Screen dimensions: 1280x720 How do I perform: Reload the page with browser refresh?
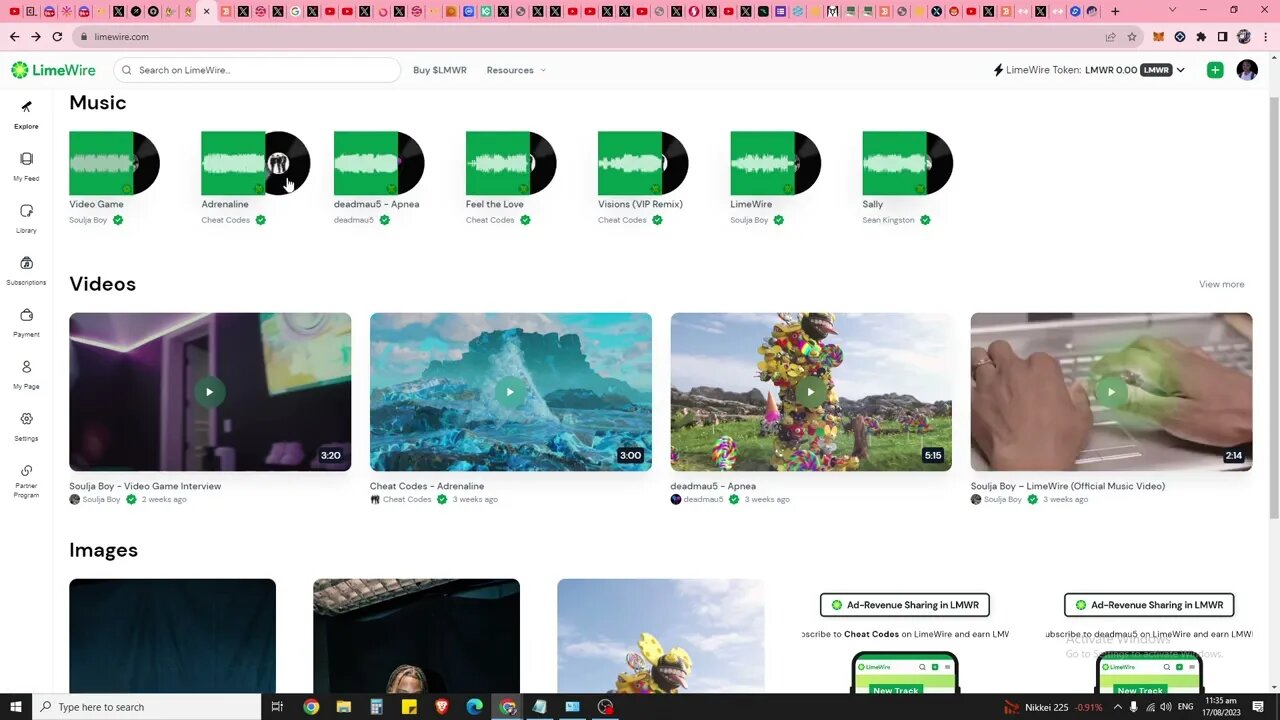pyautogui.click(x=57, y=36)
